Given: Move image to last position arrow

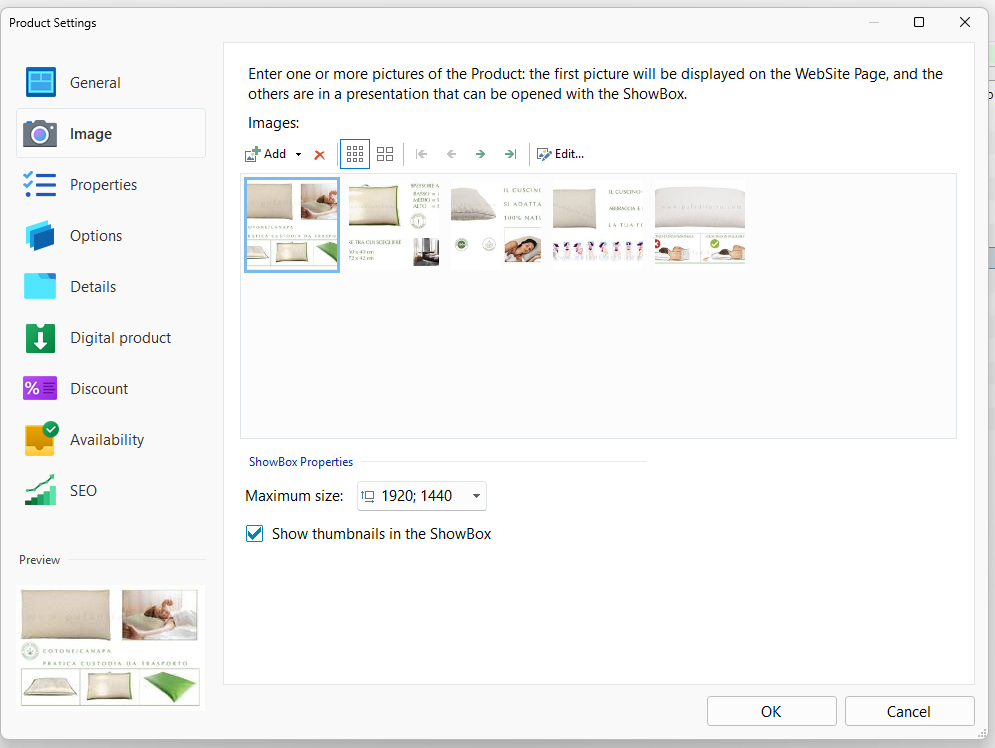Looking at the screenshot, I should point(510,154).
